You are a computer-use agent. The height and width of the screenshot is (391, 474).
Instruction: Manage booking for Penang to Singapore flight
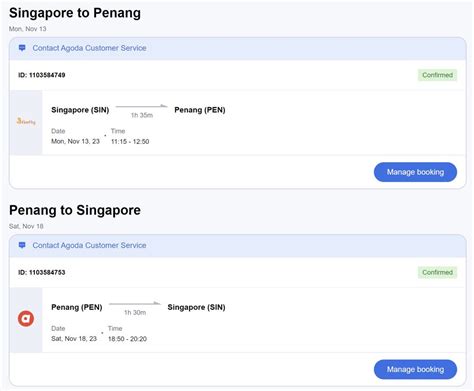[x=415, y=369]
